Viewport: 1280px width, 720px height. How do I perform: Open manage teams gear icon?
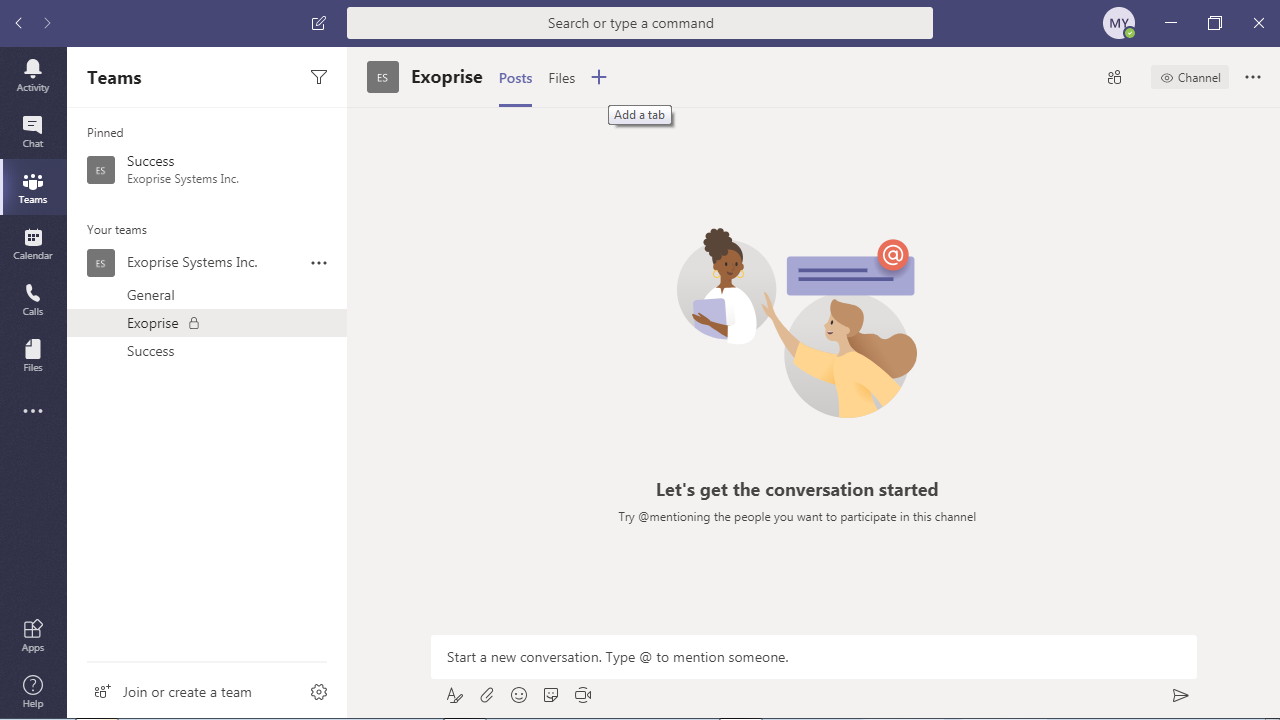(319, 691)
